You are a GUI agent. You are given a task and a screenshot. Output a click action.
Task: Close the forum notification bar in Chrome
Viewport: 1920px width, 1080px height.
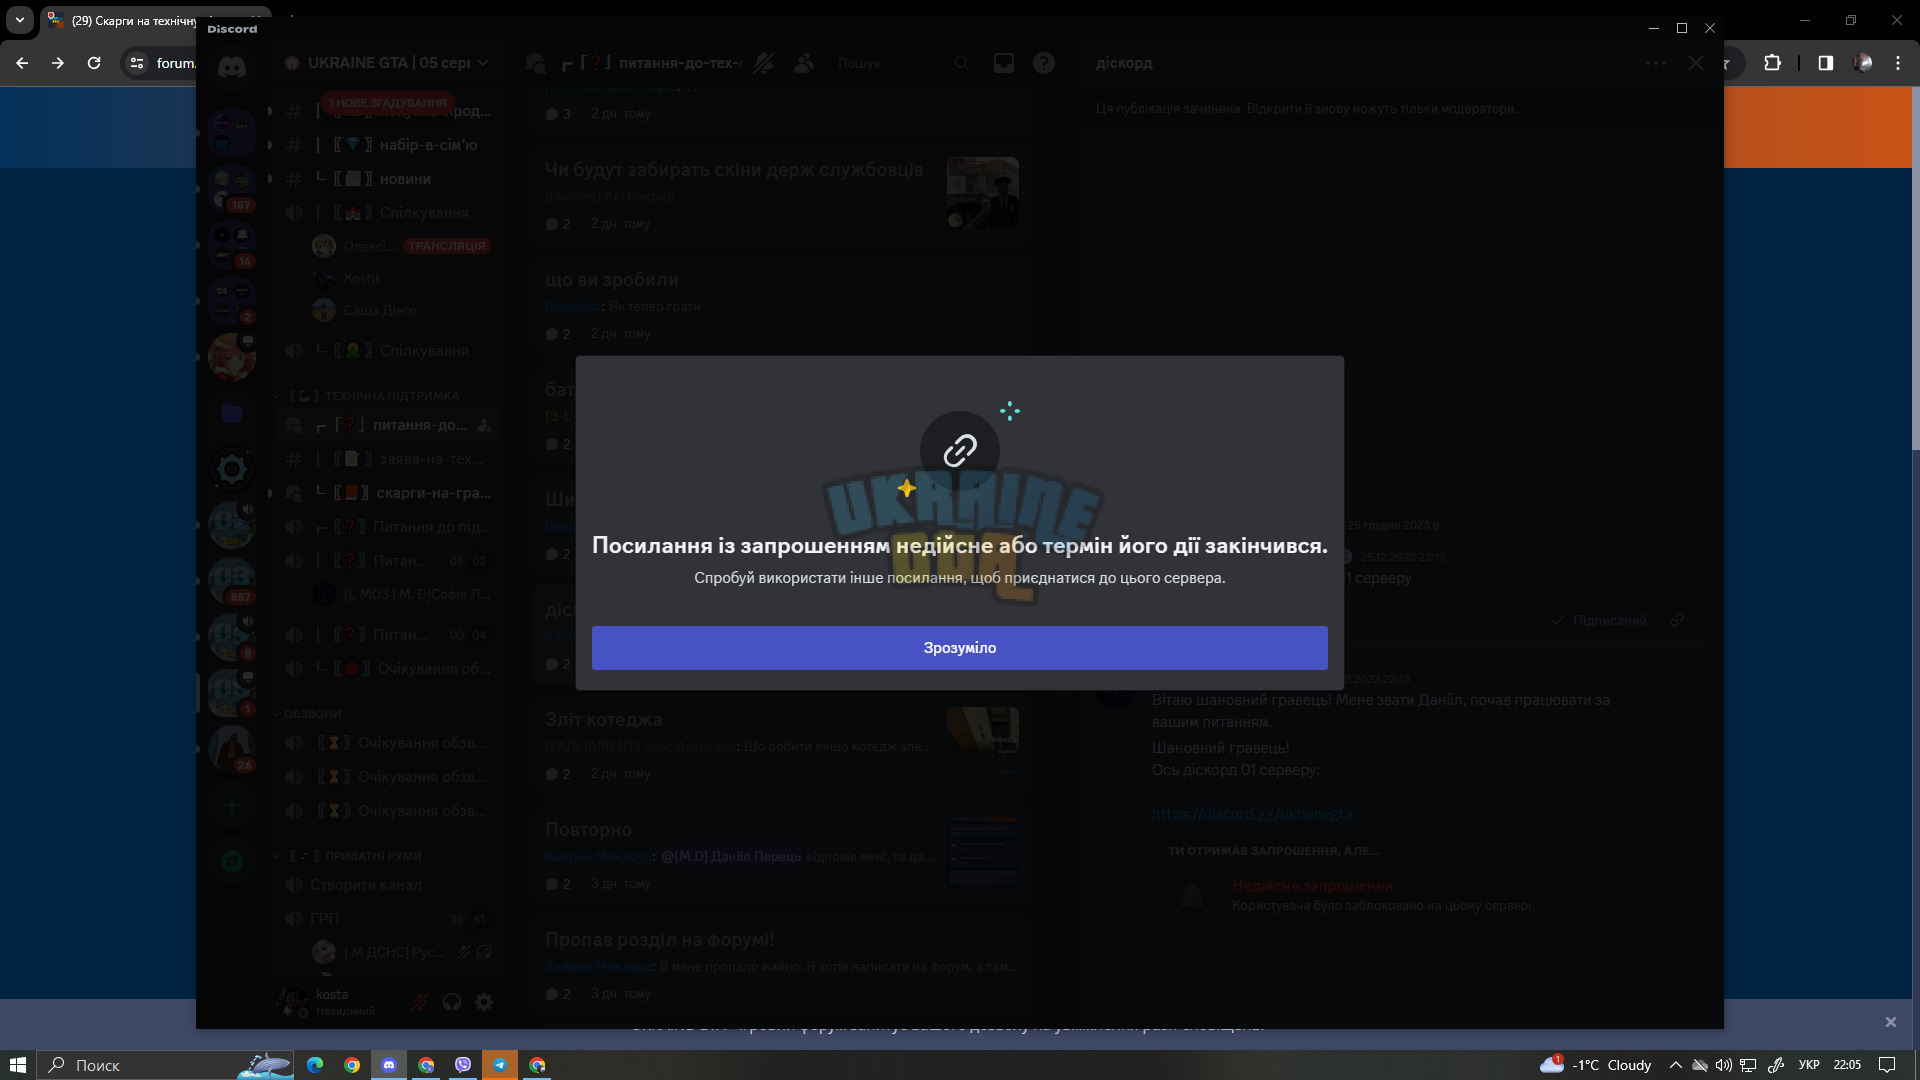pyautogui.click(x=1890, y=1022)
